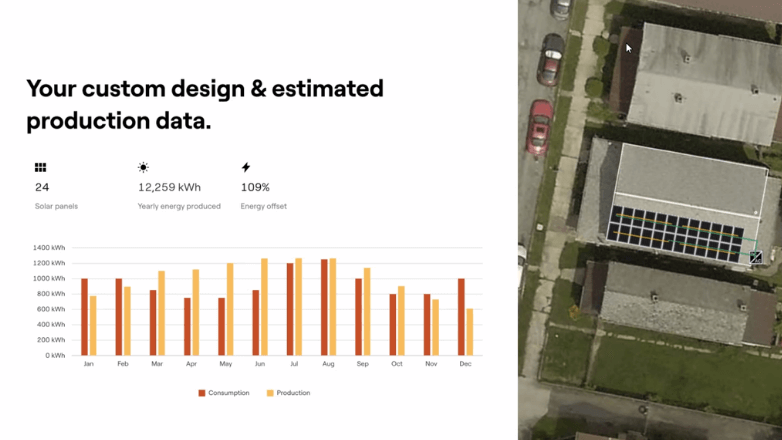782x440 pixels.
Task: Click the January consumption bar
Action: click(85, 317)
